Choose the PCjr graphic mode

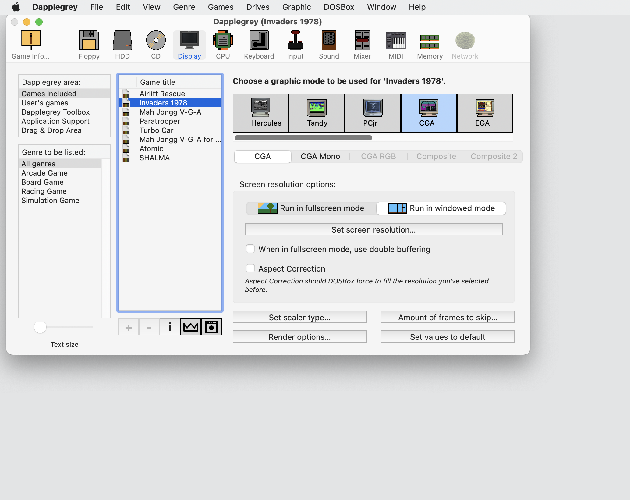(373, 113)
